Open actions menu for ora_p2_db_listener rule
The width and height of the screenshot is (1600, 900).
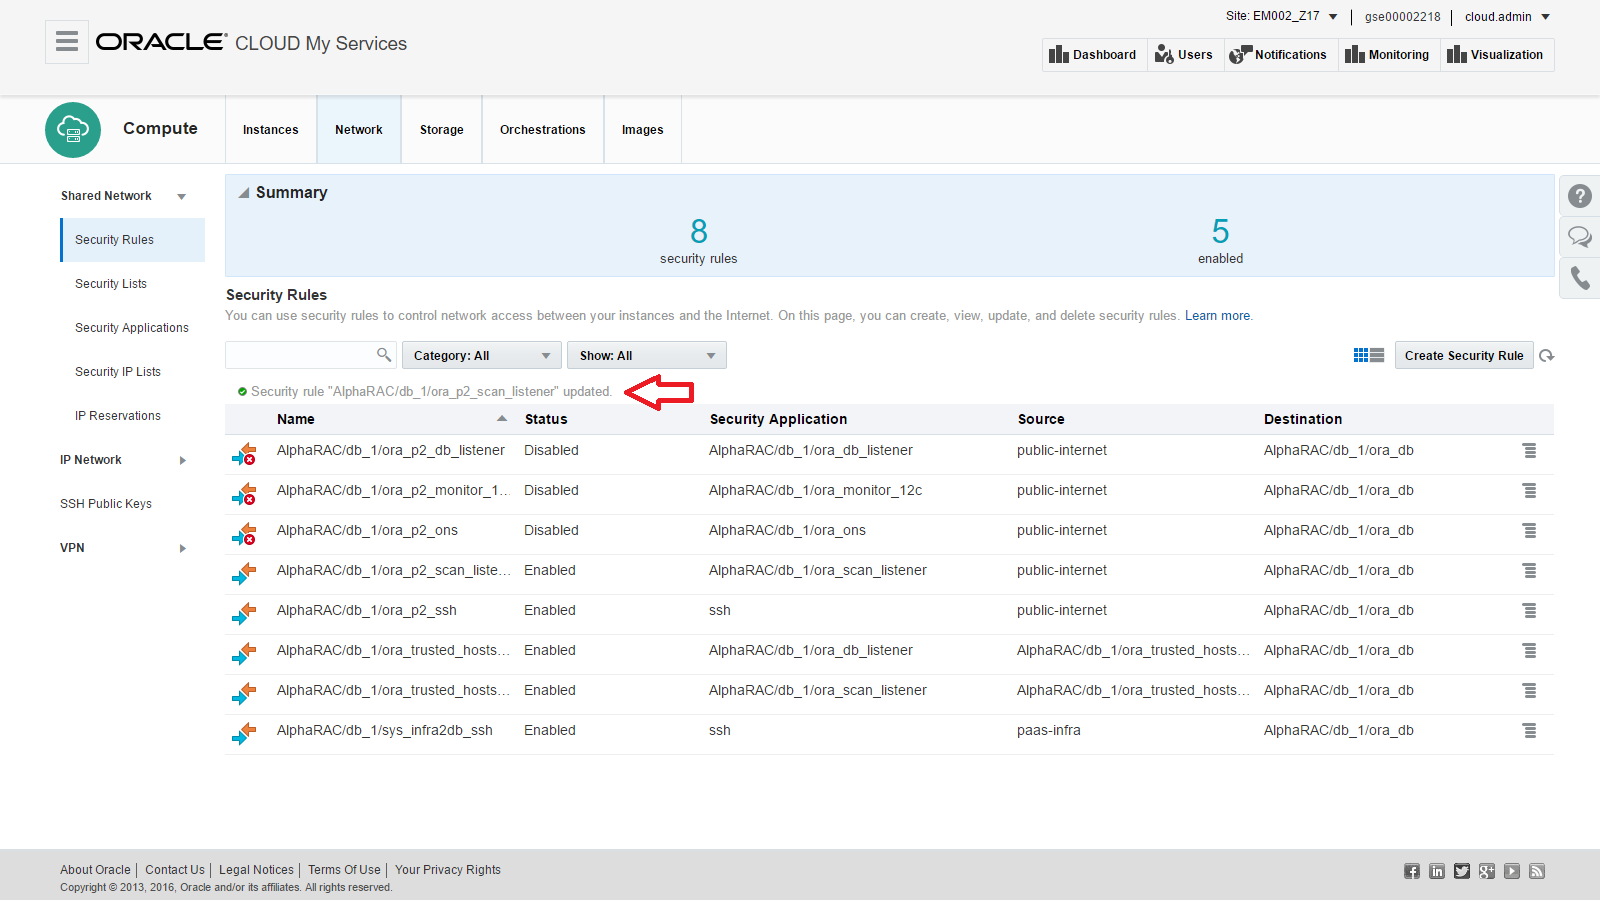1529,451
